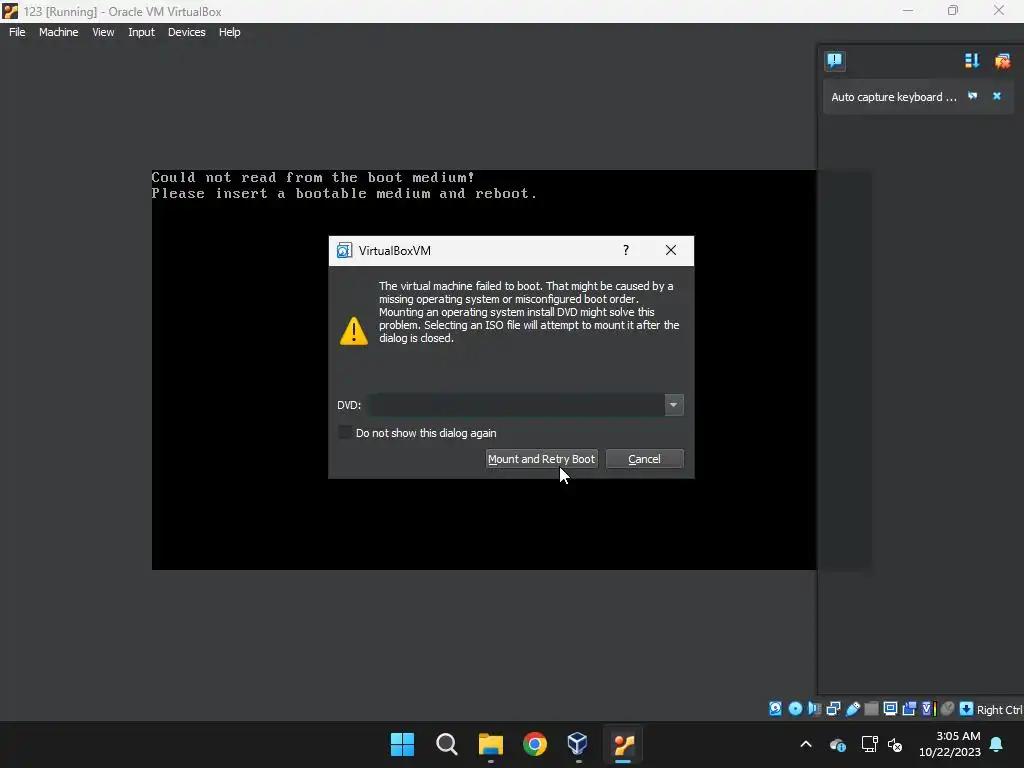Click the question mark help button in dialog

[x=626, y=250]
